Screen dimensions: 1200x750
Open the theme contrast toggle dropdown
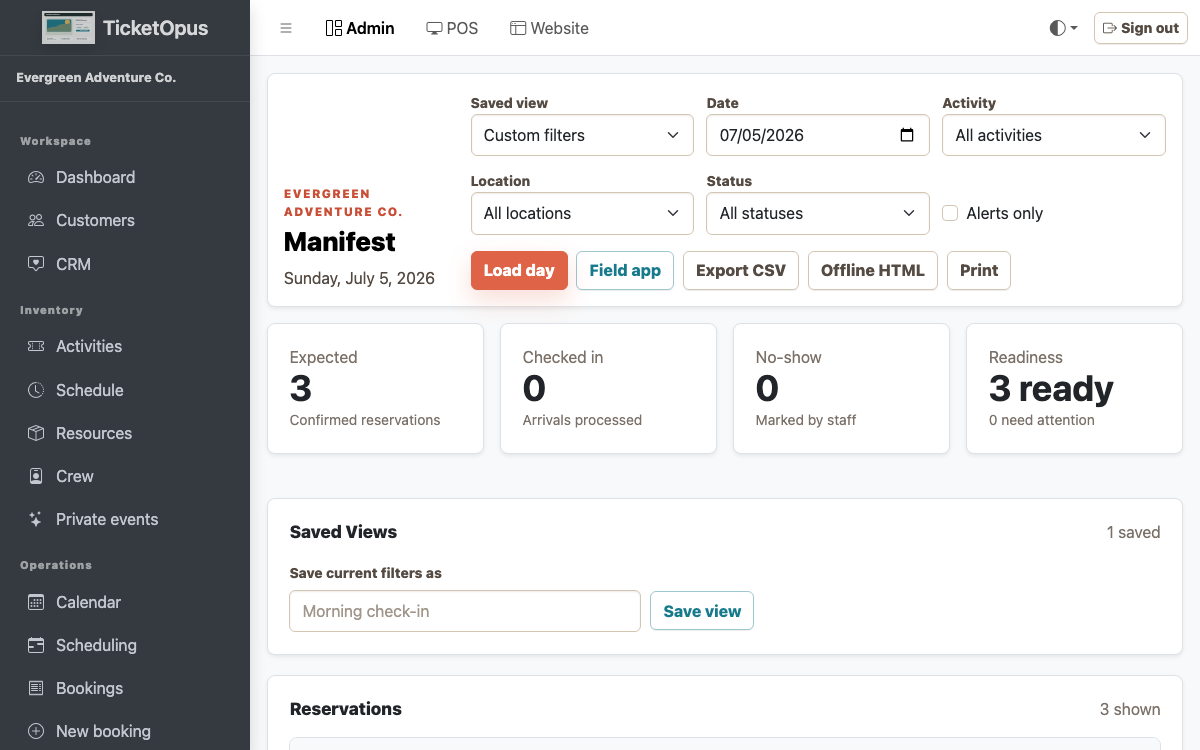1063,28
